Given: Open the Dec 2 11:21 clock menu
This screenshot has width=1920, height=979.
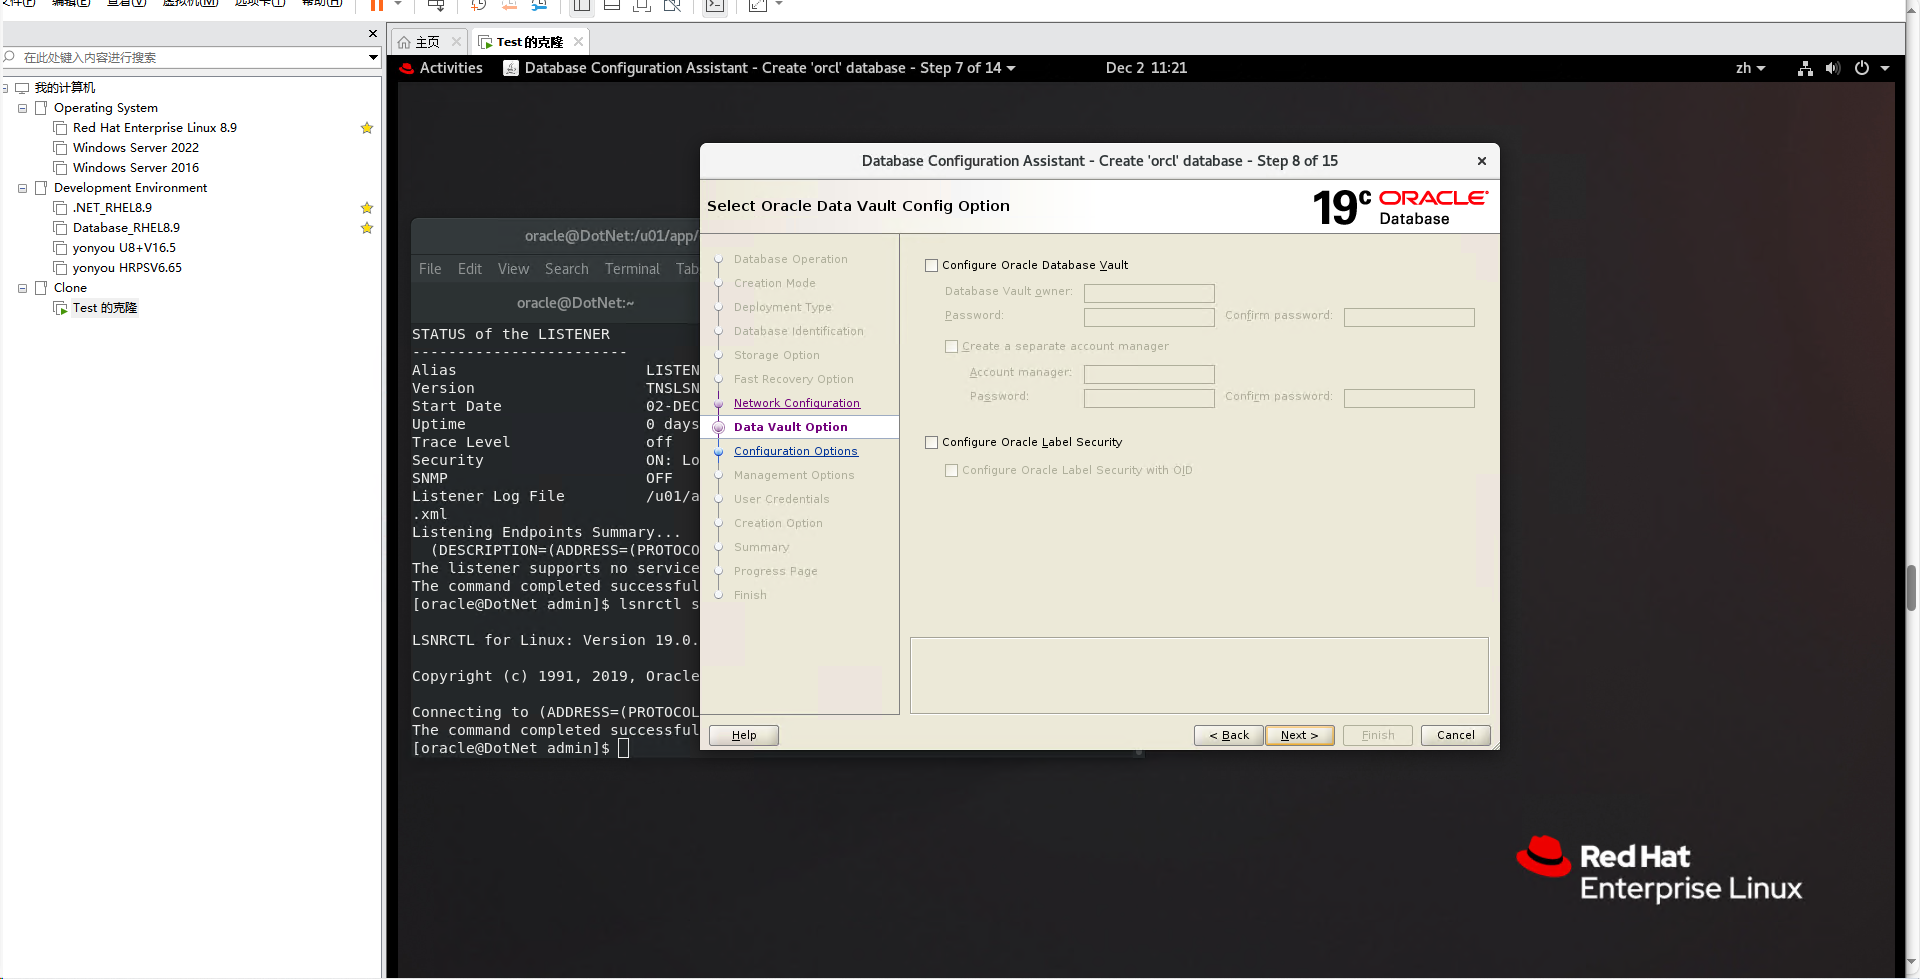Looking at the screenshot, I should point(1146,68).
